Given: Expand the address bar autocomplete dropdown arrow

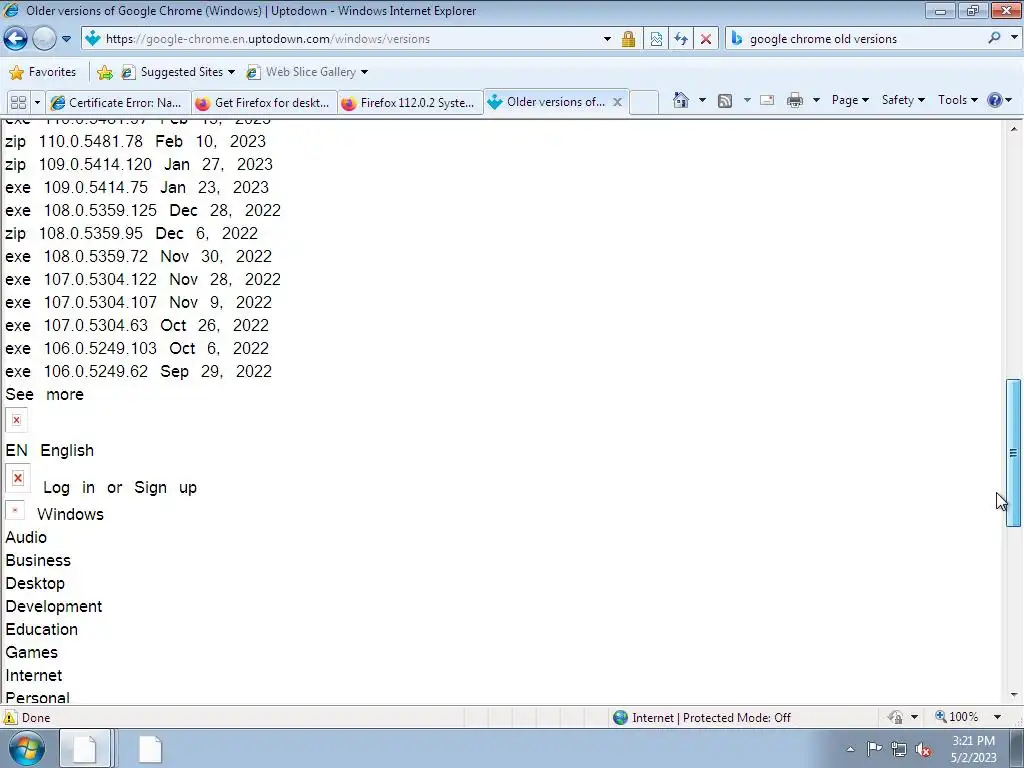Looking at the screenshot, I should (x=607, y=39).
